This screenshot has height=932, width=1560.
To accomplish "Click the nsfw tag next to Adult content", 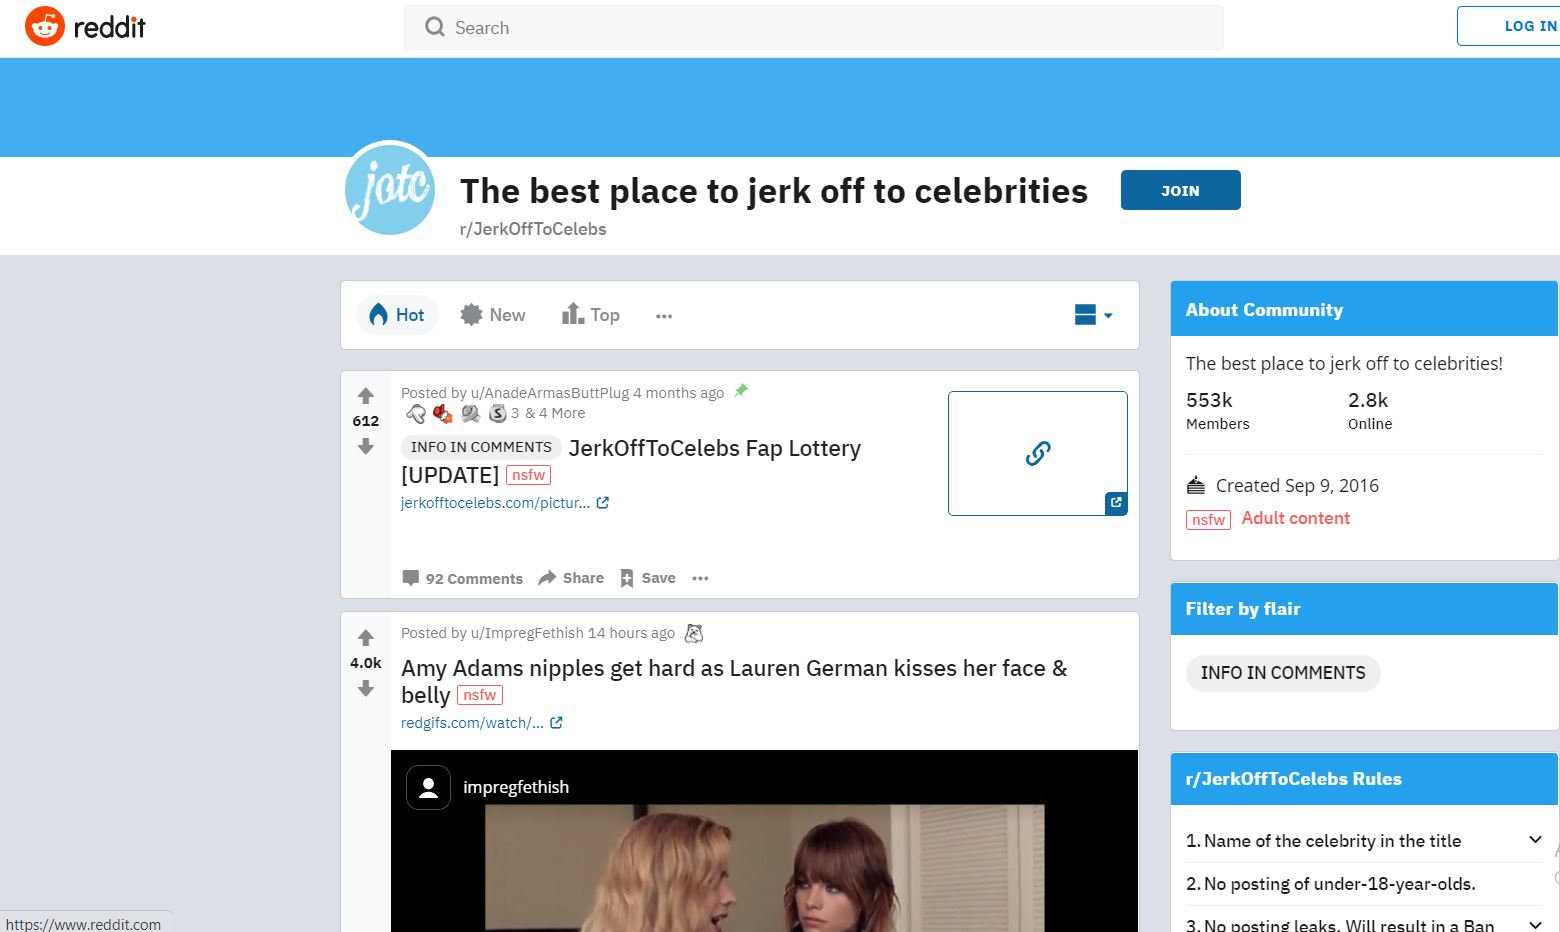I will point(1208,520).
